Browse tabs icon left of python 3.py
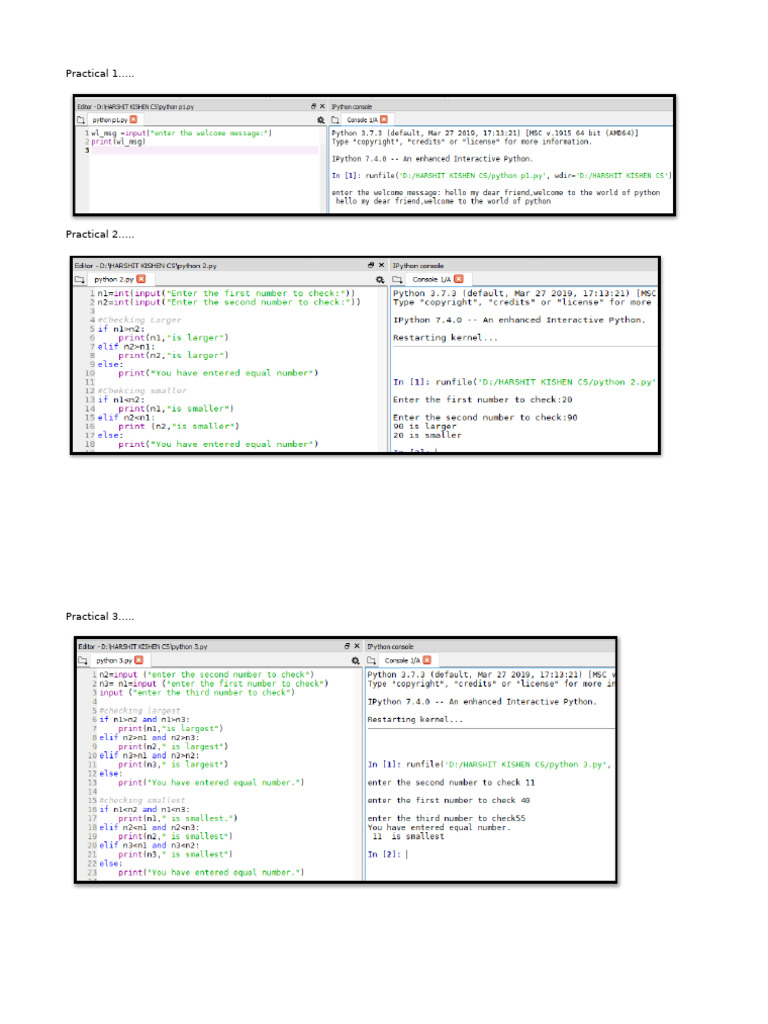This screenshot has height=1024, width=768. tap(83, 661)
